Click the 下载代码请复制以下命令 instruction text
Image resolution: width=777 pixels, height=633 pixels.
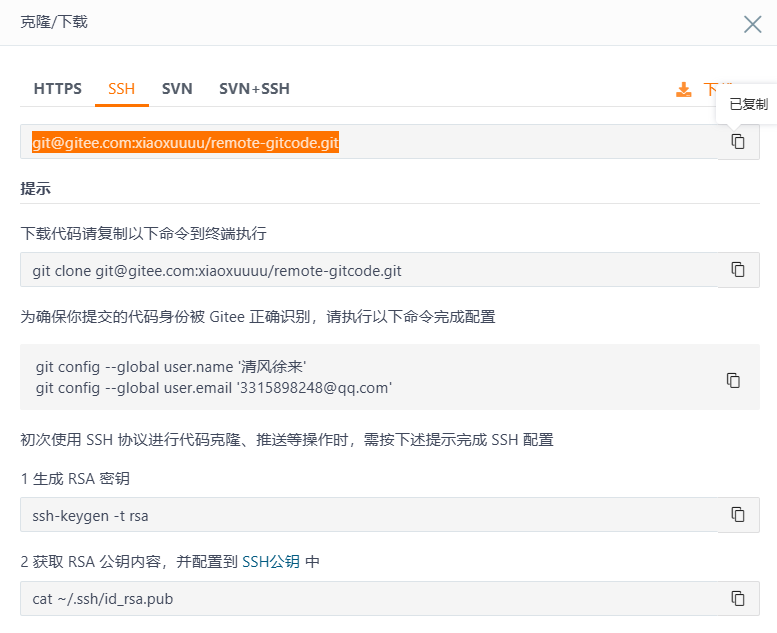tap(144, 233)
